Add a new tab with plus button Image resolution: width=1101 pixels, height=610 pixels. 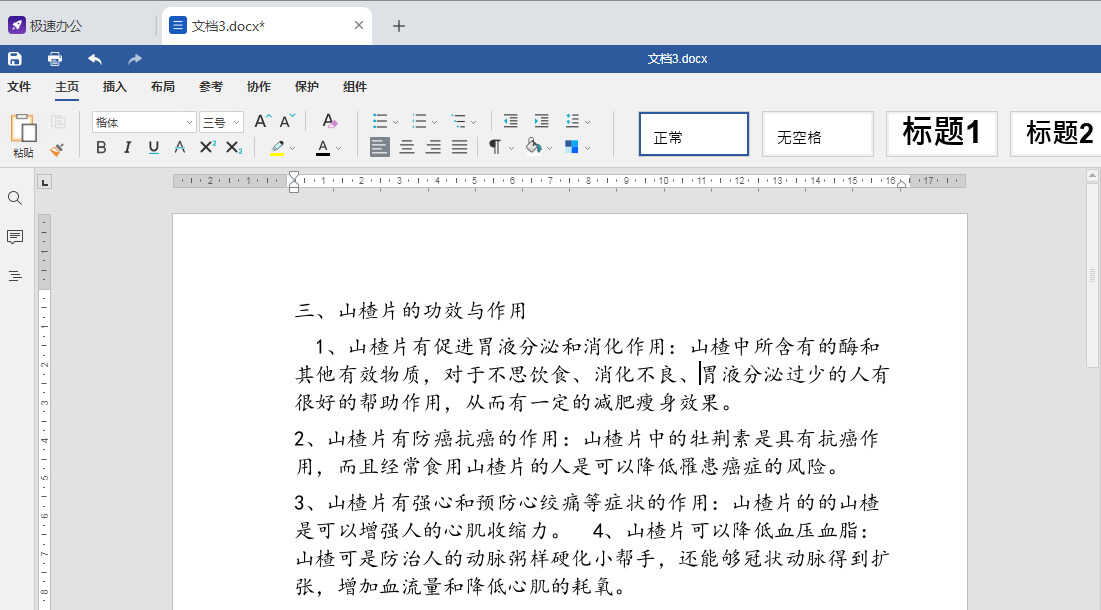pyautogui.click(x=399, y=26)
